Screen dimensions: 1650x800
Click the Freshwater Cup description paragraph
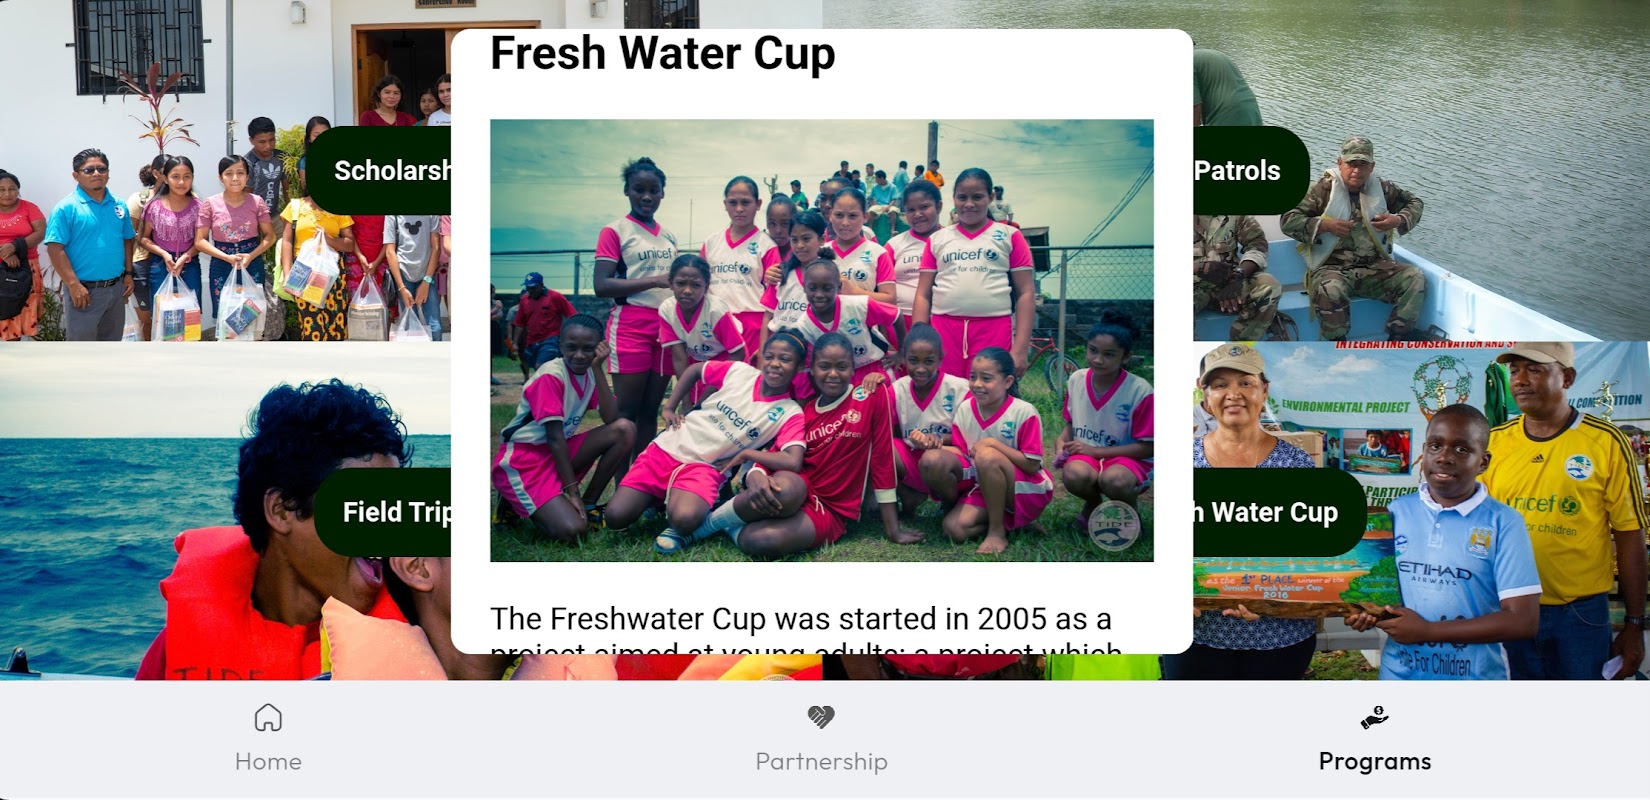(805, 628)
